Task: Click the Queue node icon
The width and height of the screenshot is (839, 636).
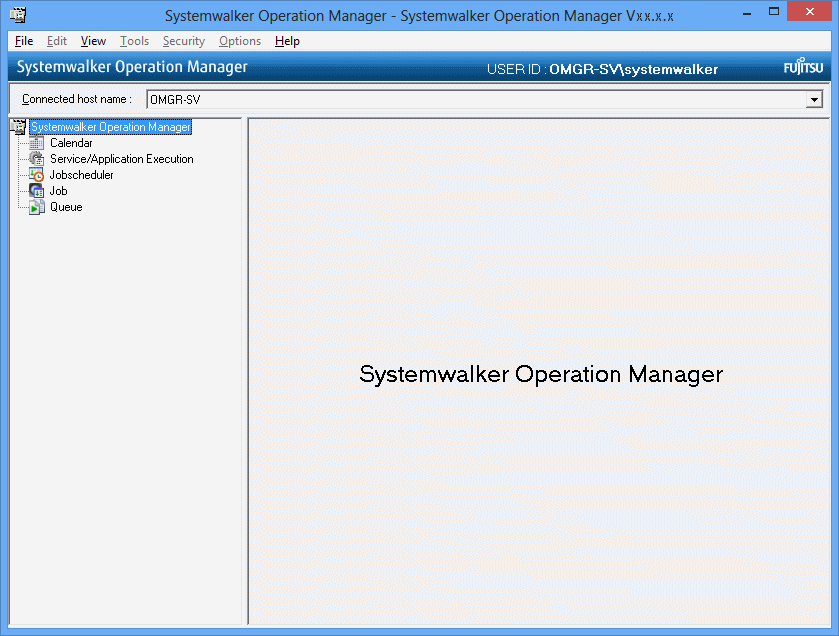Action: pos(37,207)
